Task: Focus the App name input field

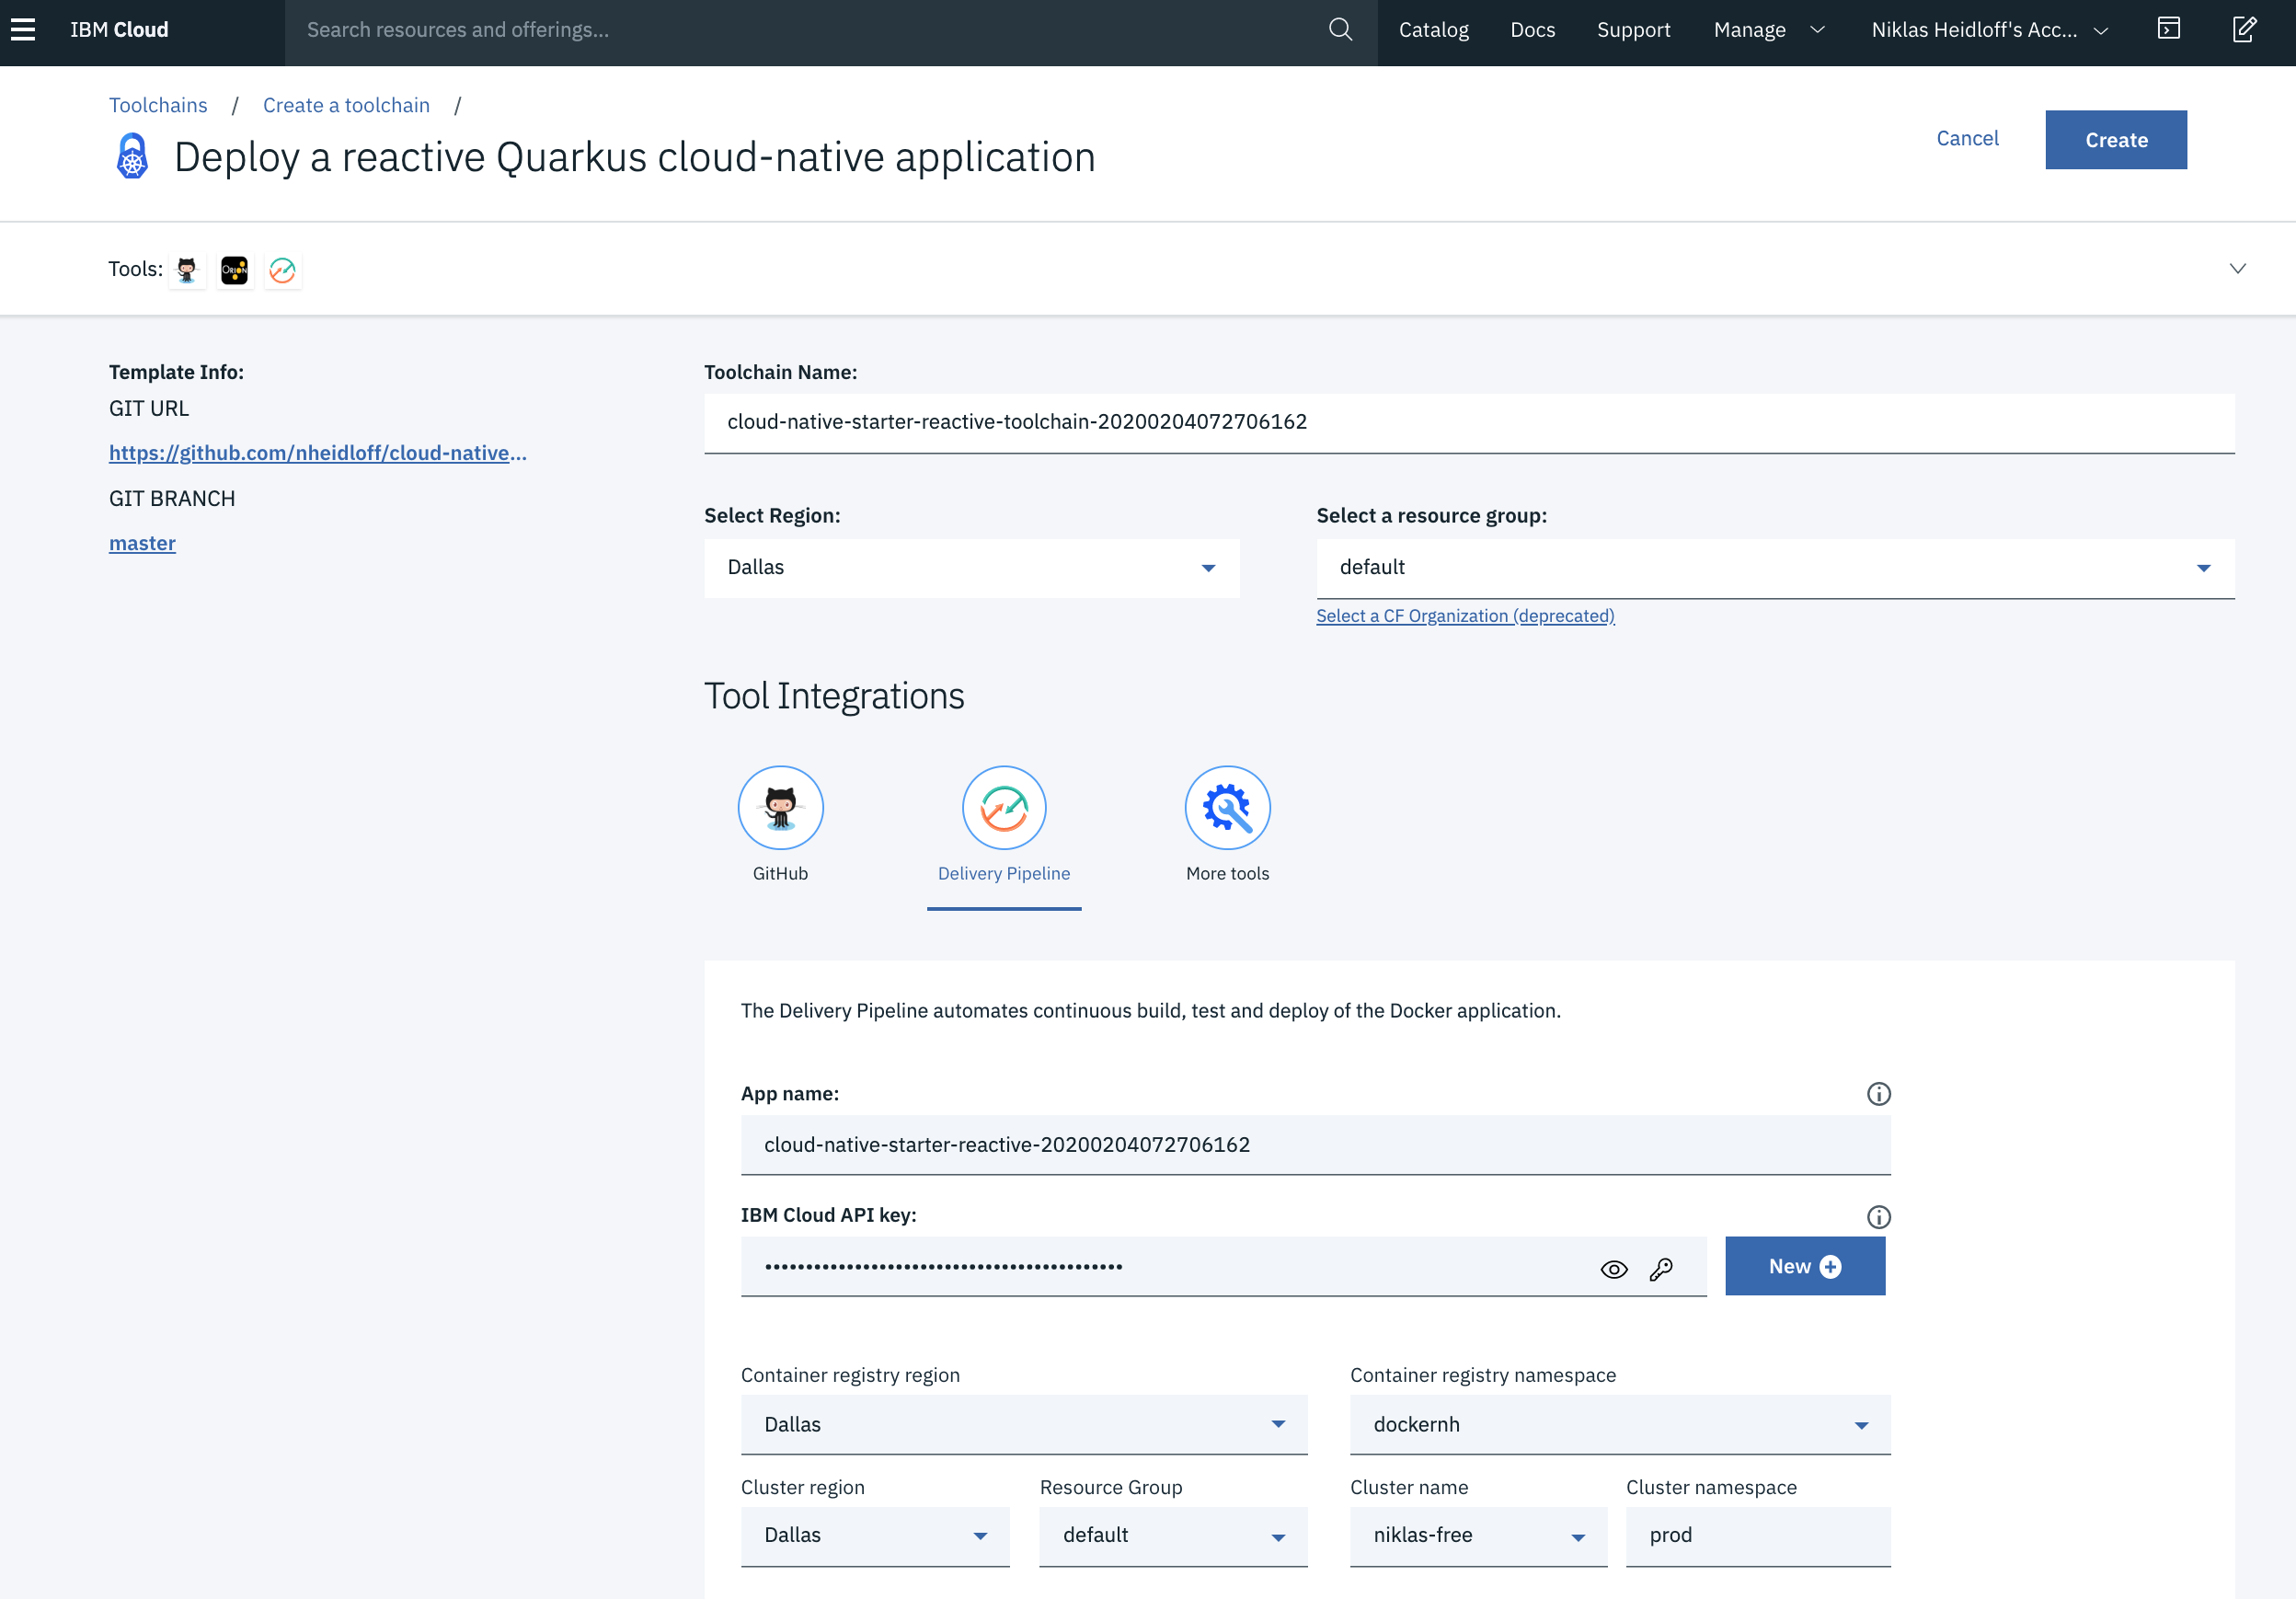Action: [1315, 1145]
